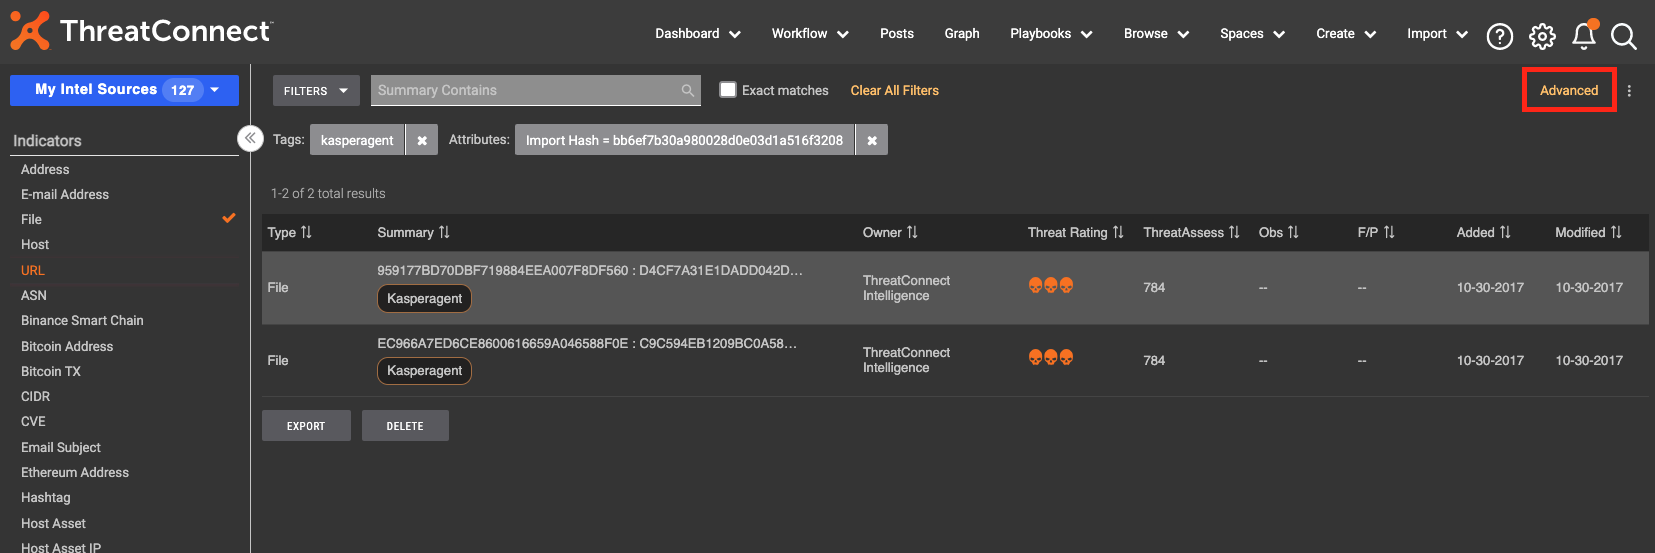
Task: Select CIDR indicator type
Action: coord(35,396)
